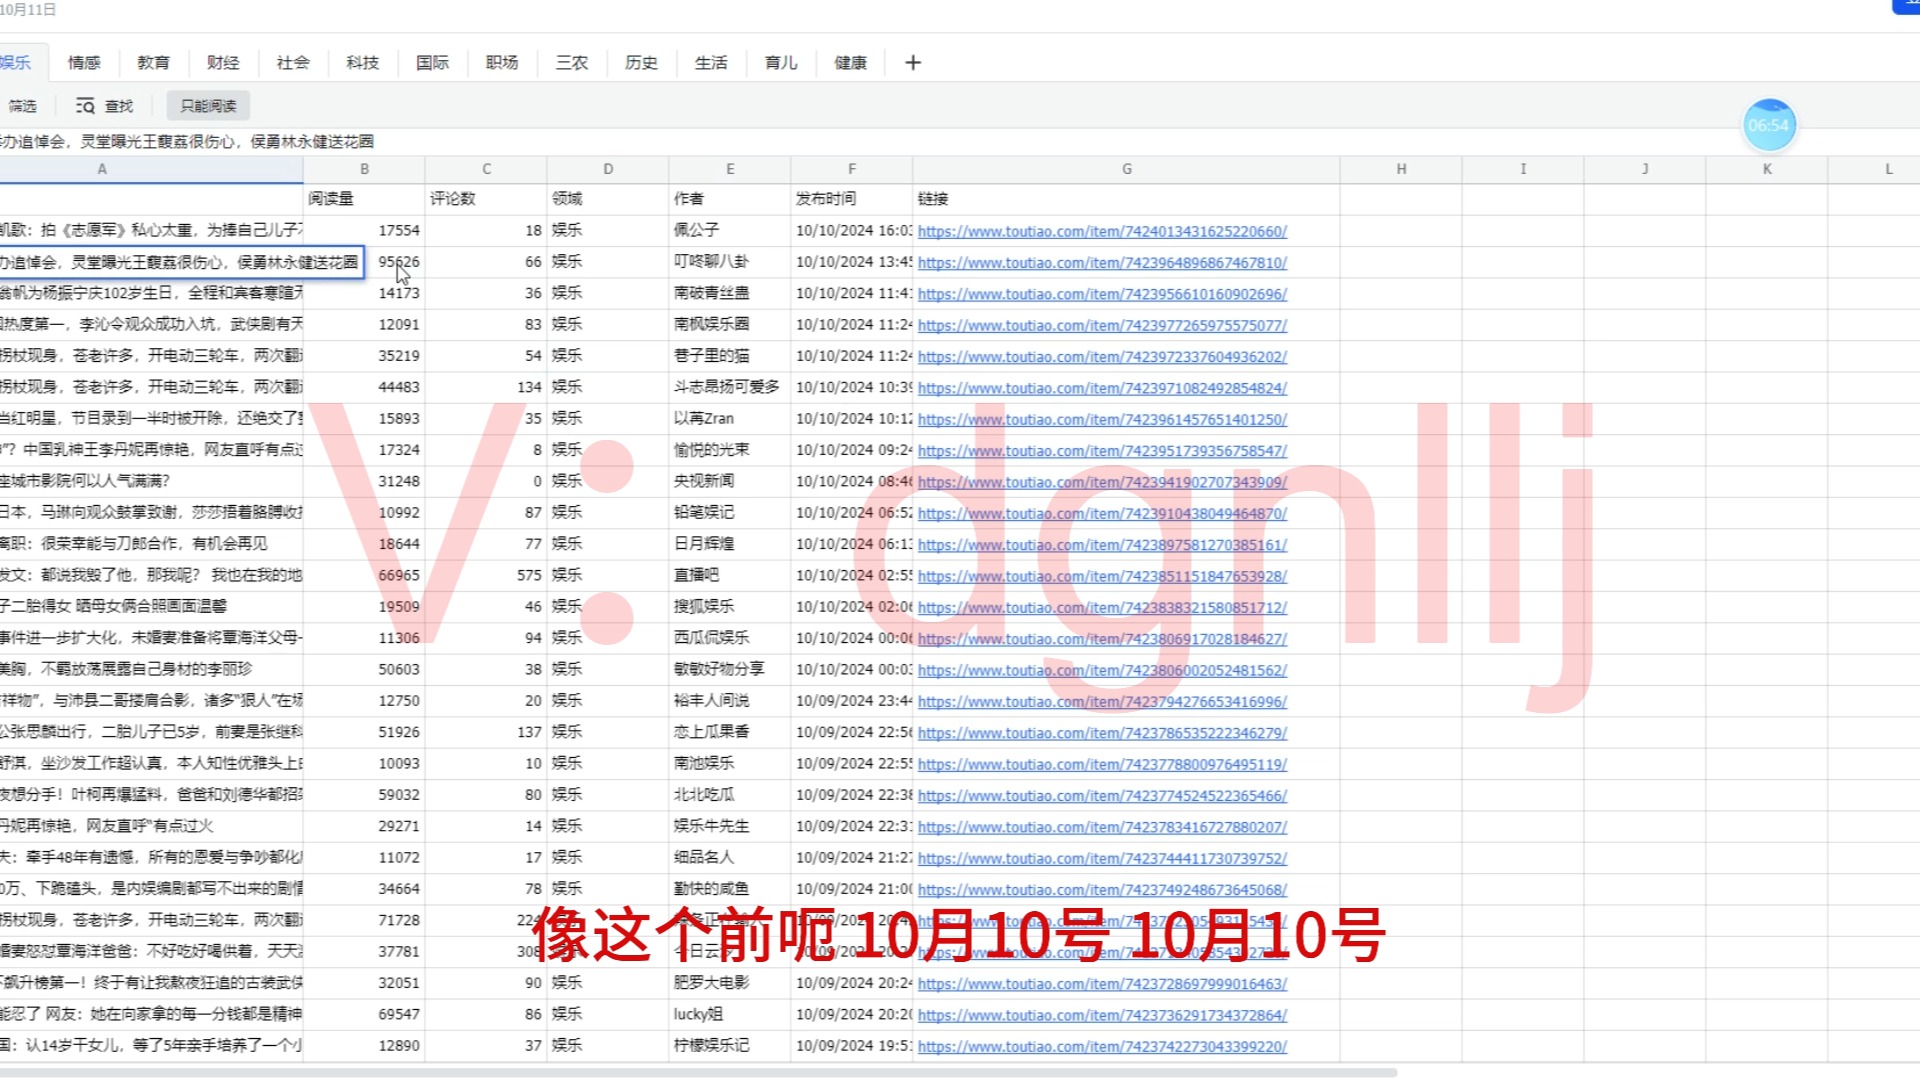Open the 生活 sheet tab
1920x1080 pixels.
711,63
